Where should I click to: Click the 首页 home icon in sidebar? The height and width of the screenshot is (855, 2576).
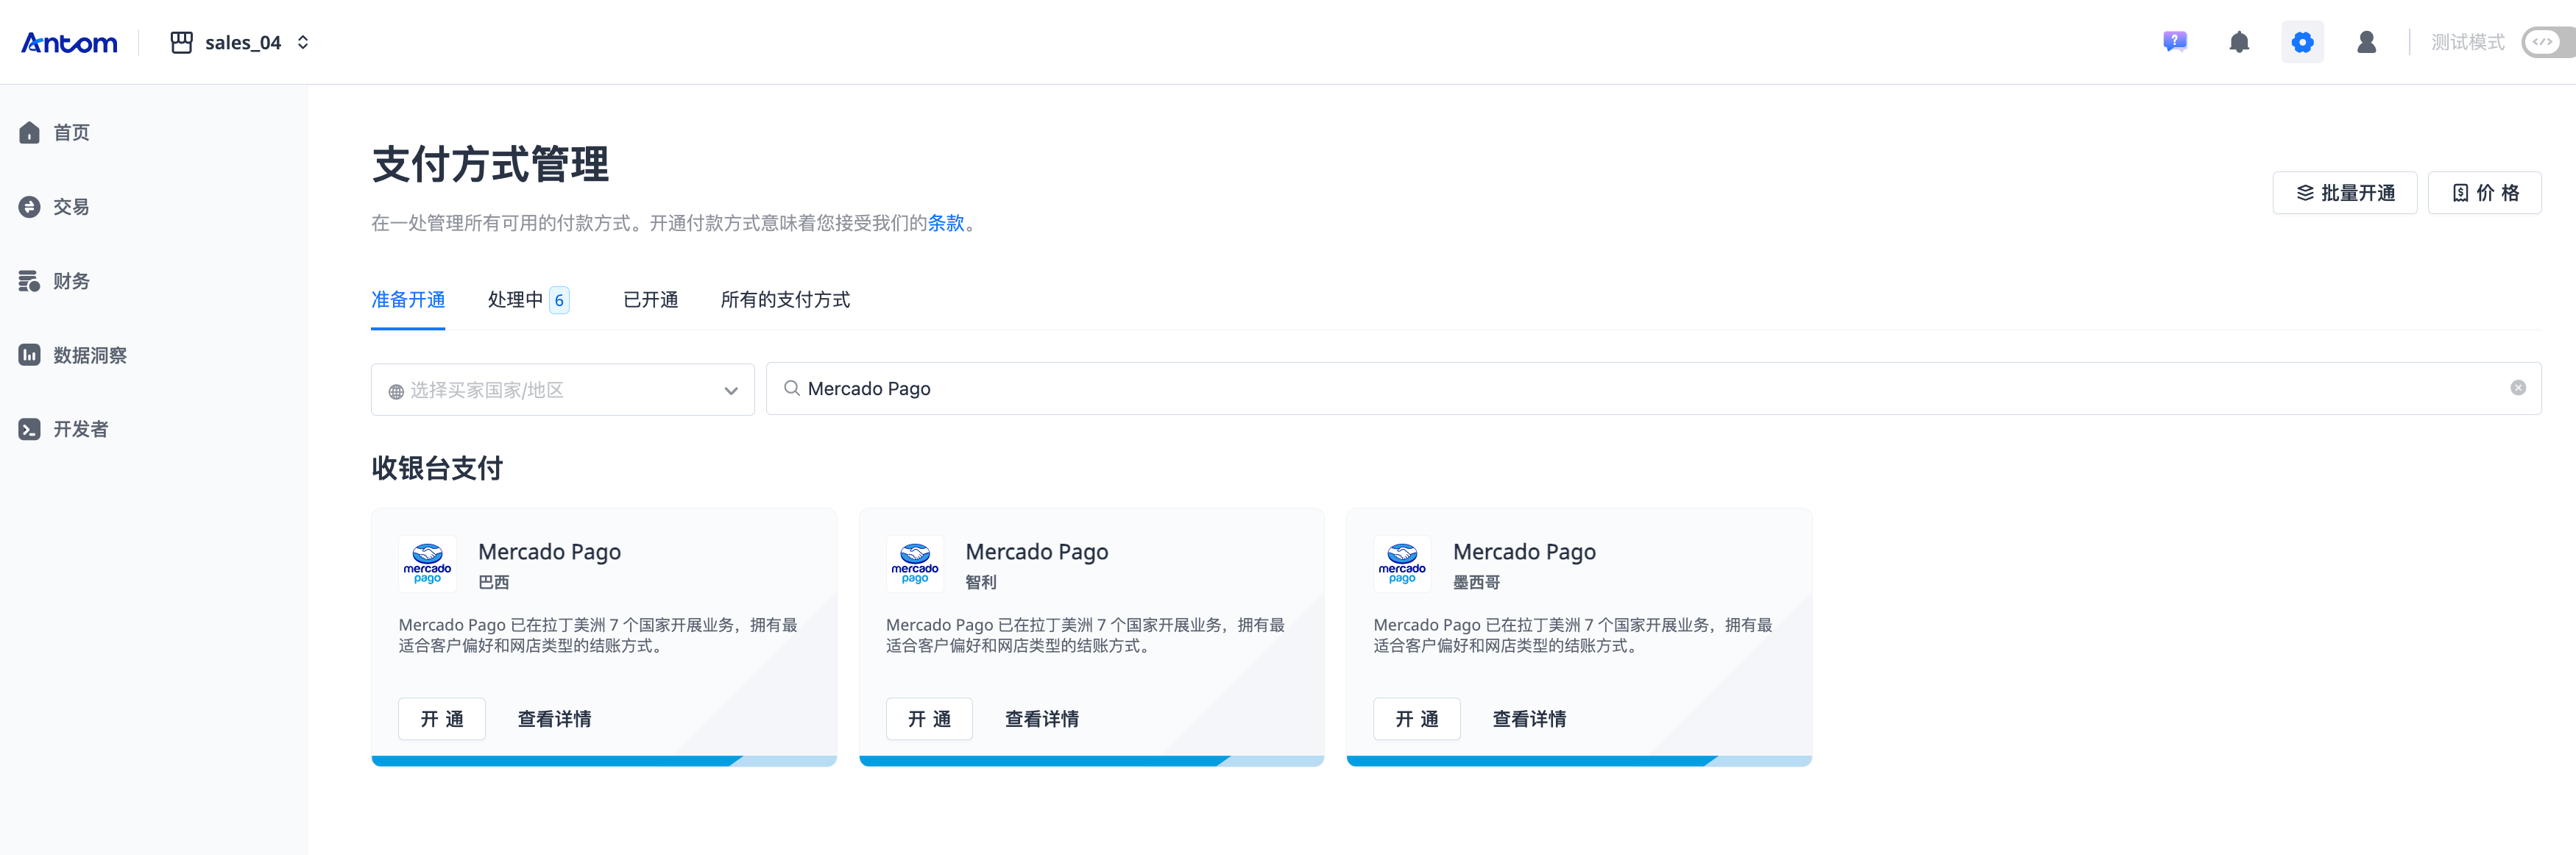(x=29, y=132)
